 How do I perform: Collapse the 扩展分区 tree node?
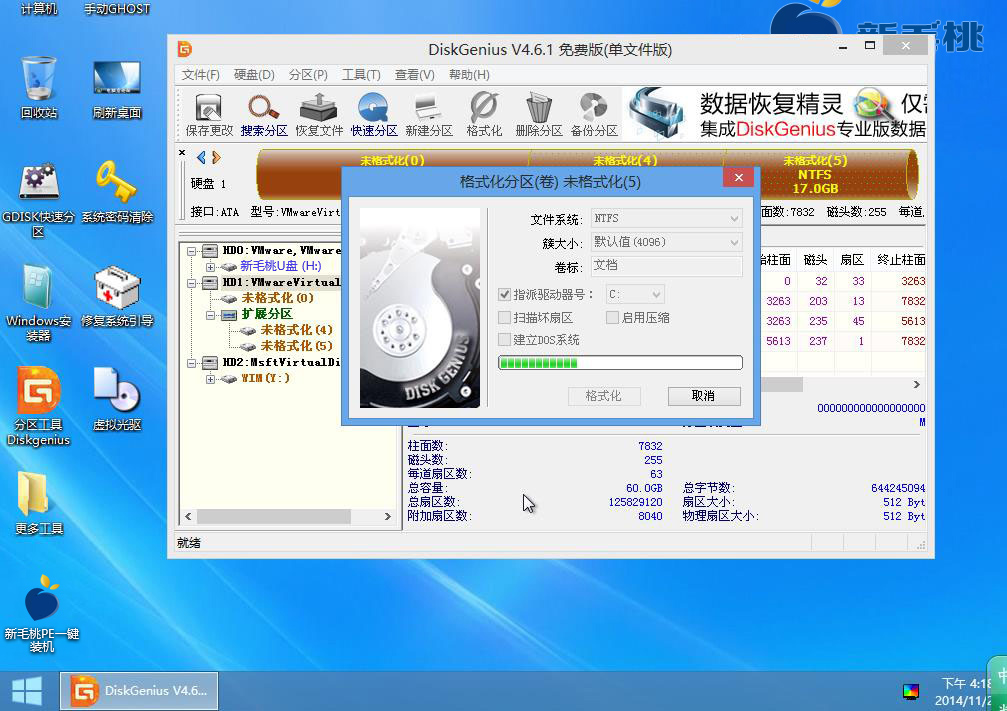(x=210, y=315)
